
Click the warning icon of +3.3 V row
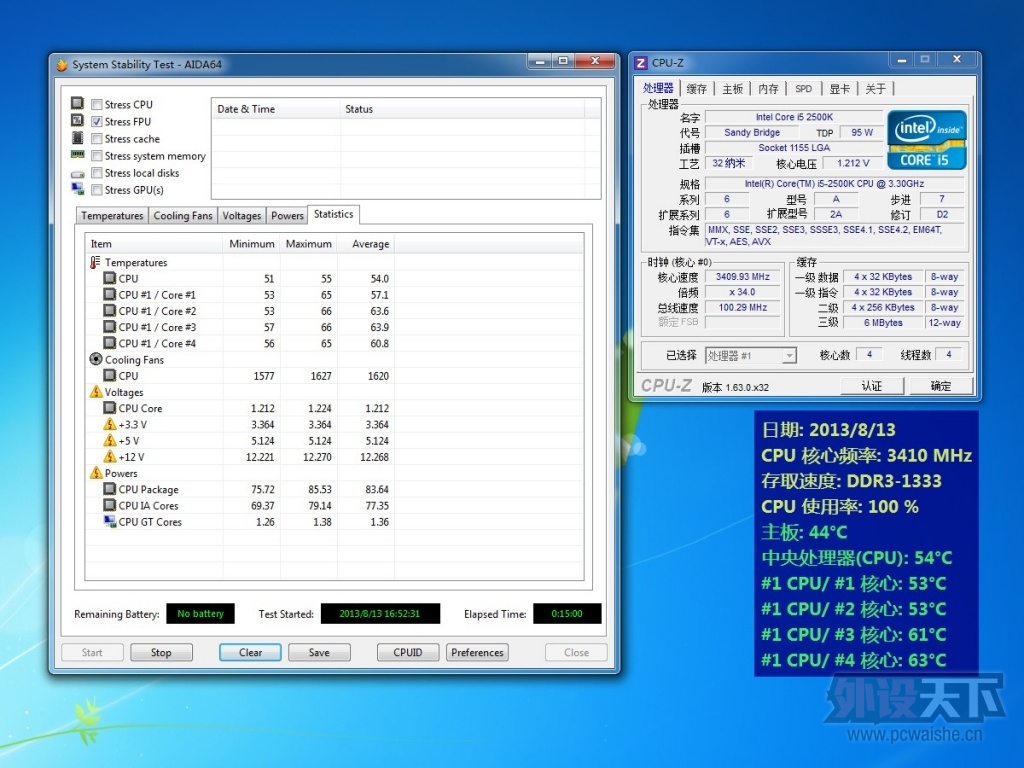[x=110, y=424]
